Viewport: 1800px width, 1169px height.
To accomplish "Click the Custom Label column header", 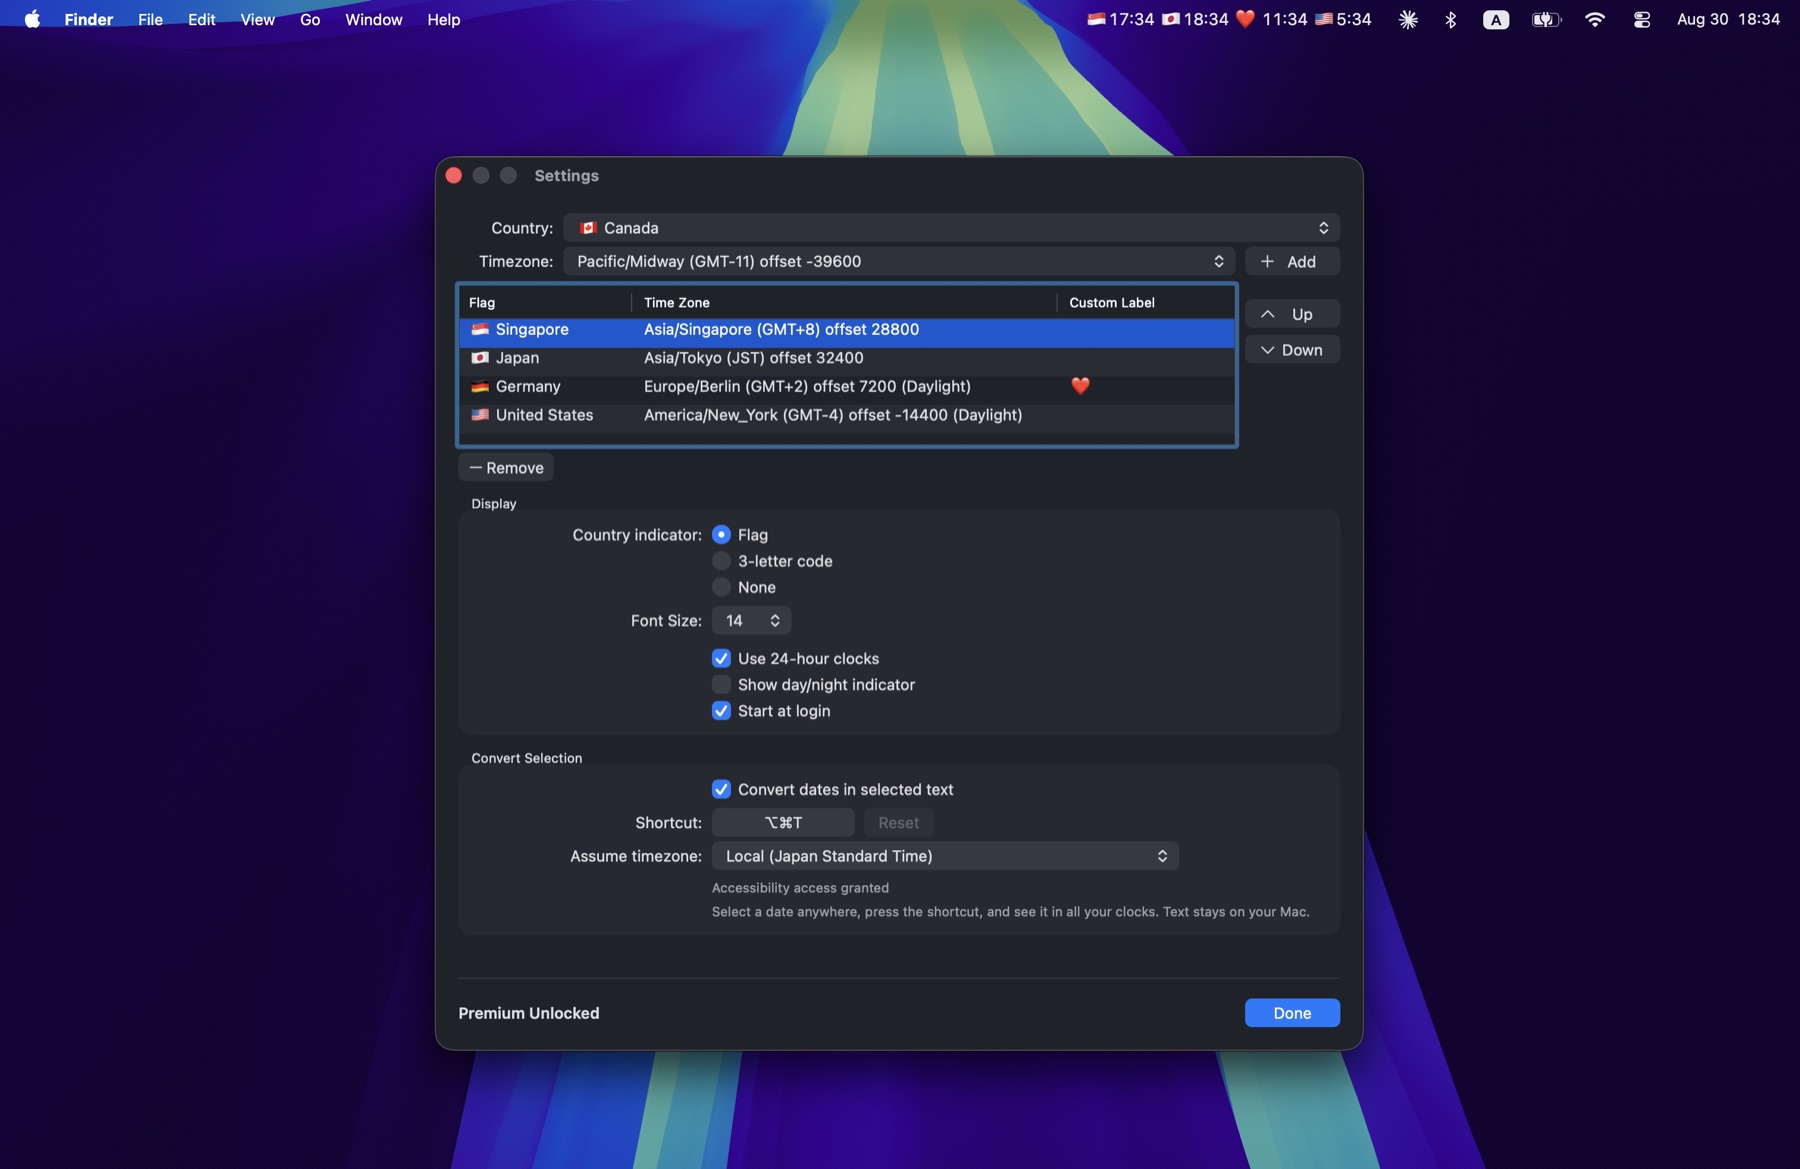I will [1146, 302].
